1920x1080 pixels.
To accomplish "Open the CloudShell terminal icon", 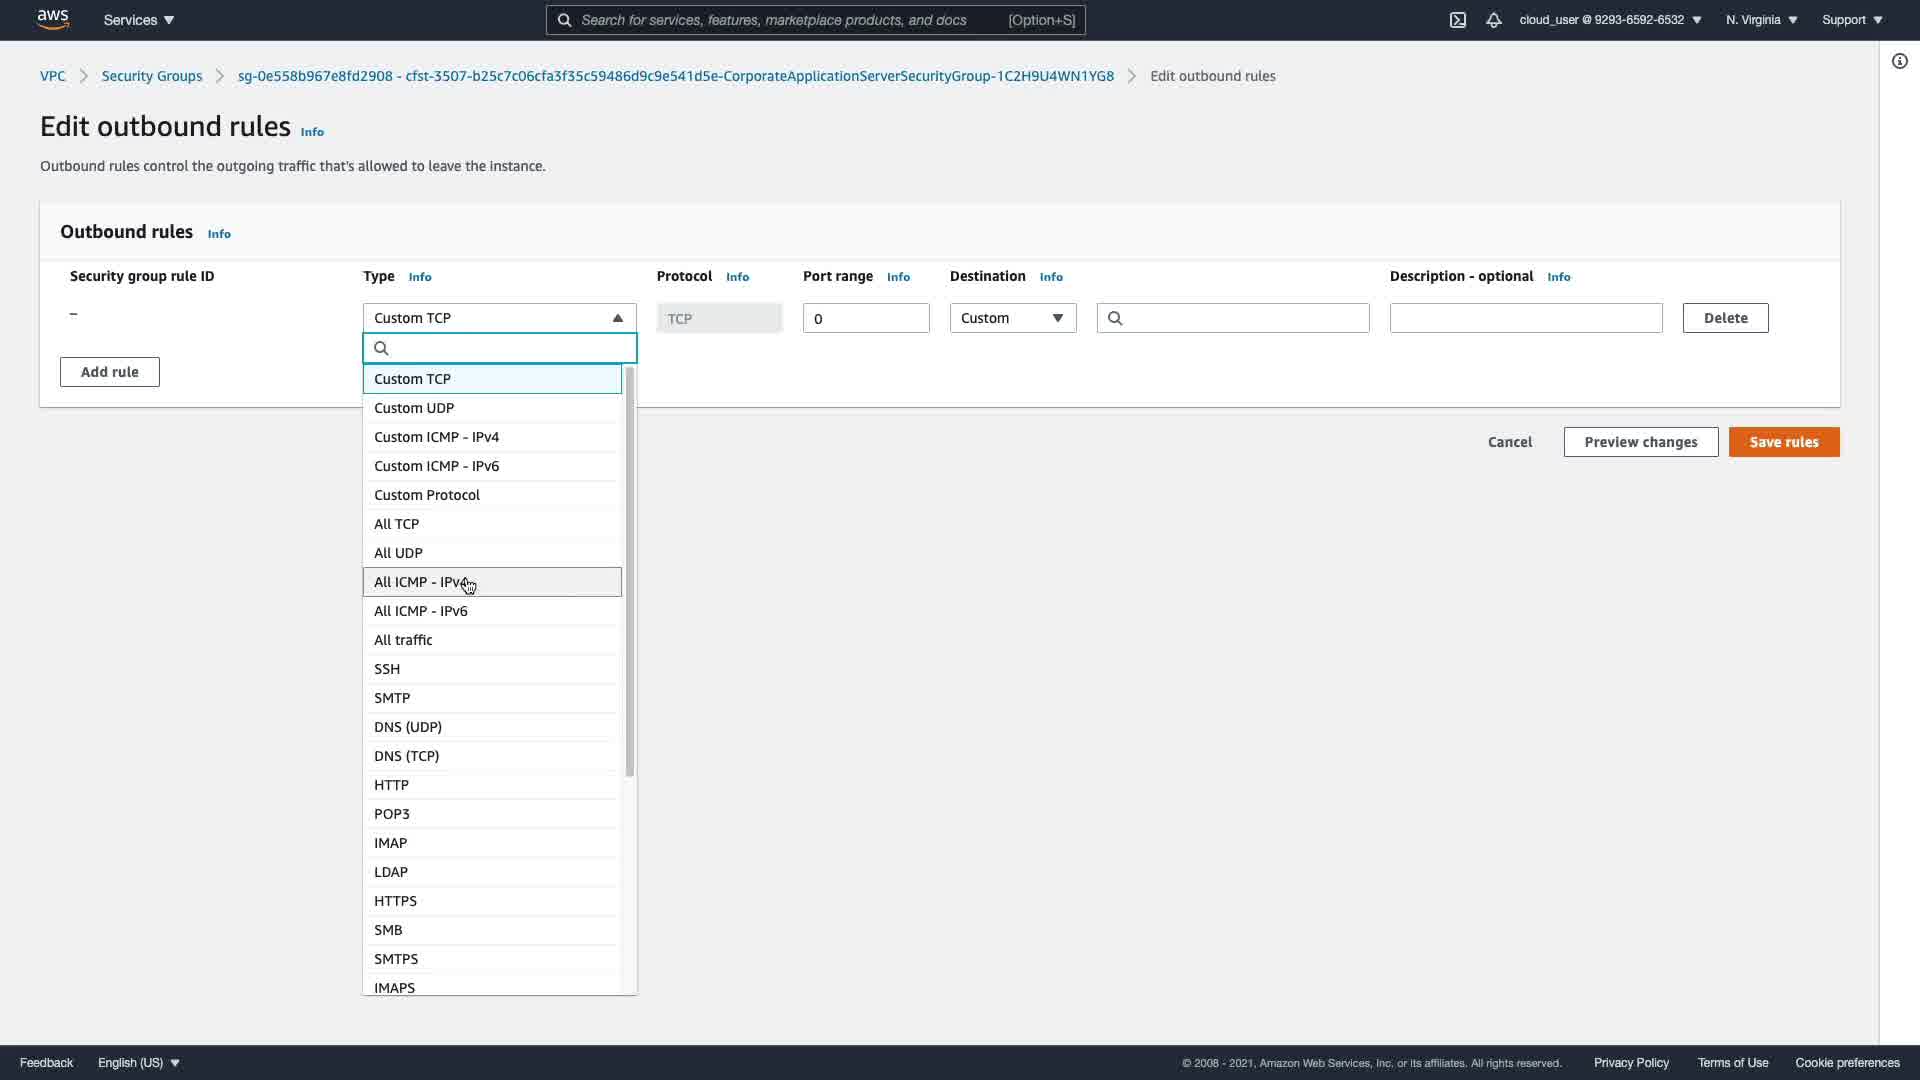I will pyautogui.click(x=1458, y=20).
